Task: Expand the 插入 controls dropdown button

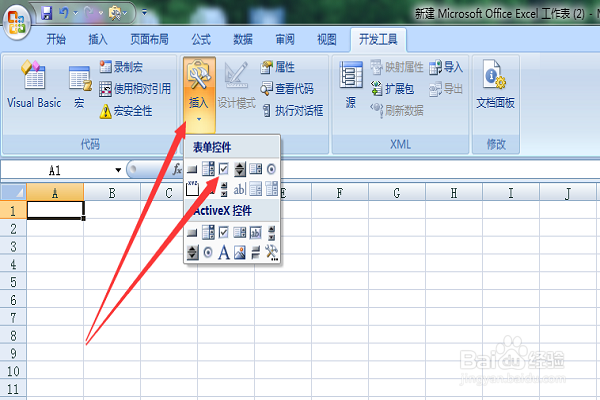Action: [199, 94]
